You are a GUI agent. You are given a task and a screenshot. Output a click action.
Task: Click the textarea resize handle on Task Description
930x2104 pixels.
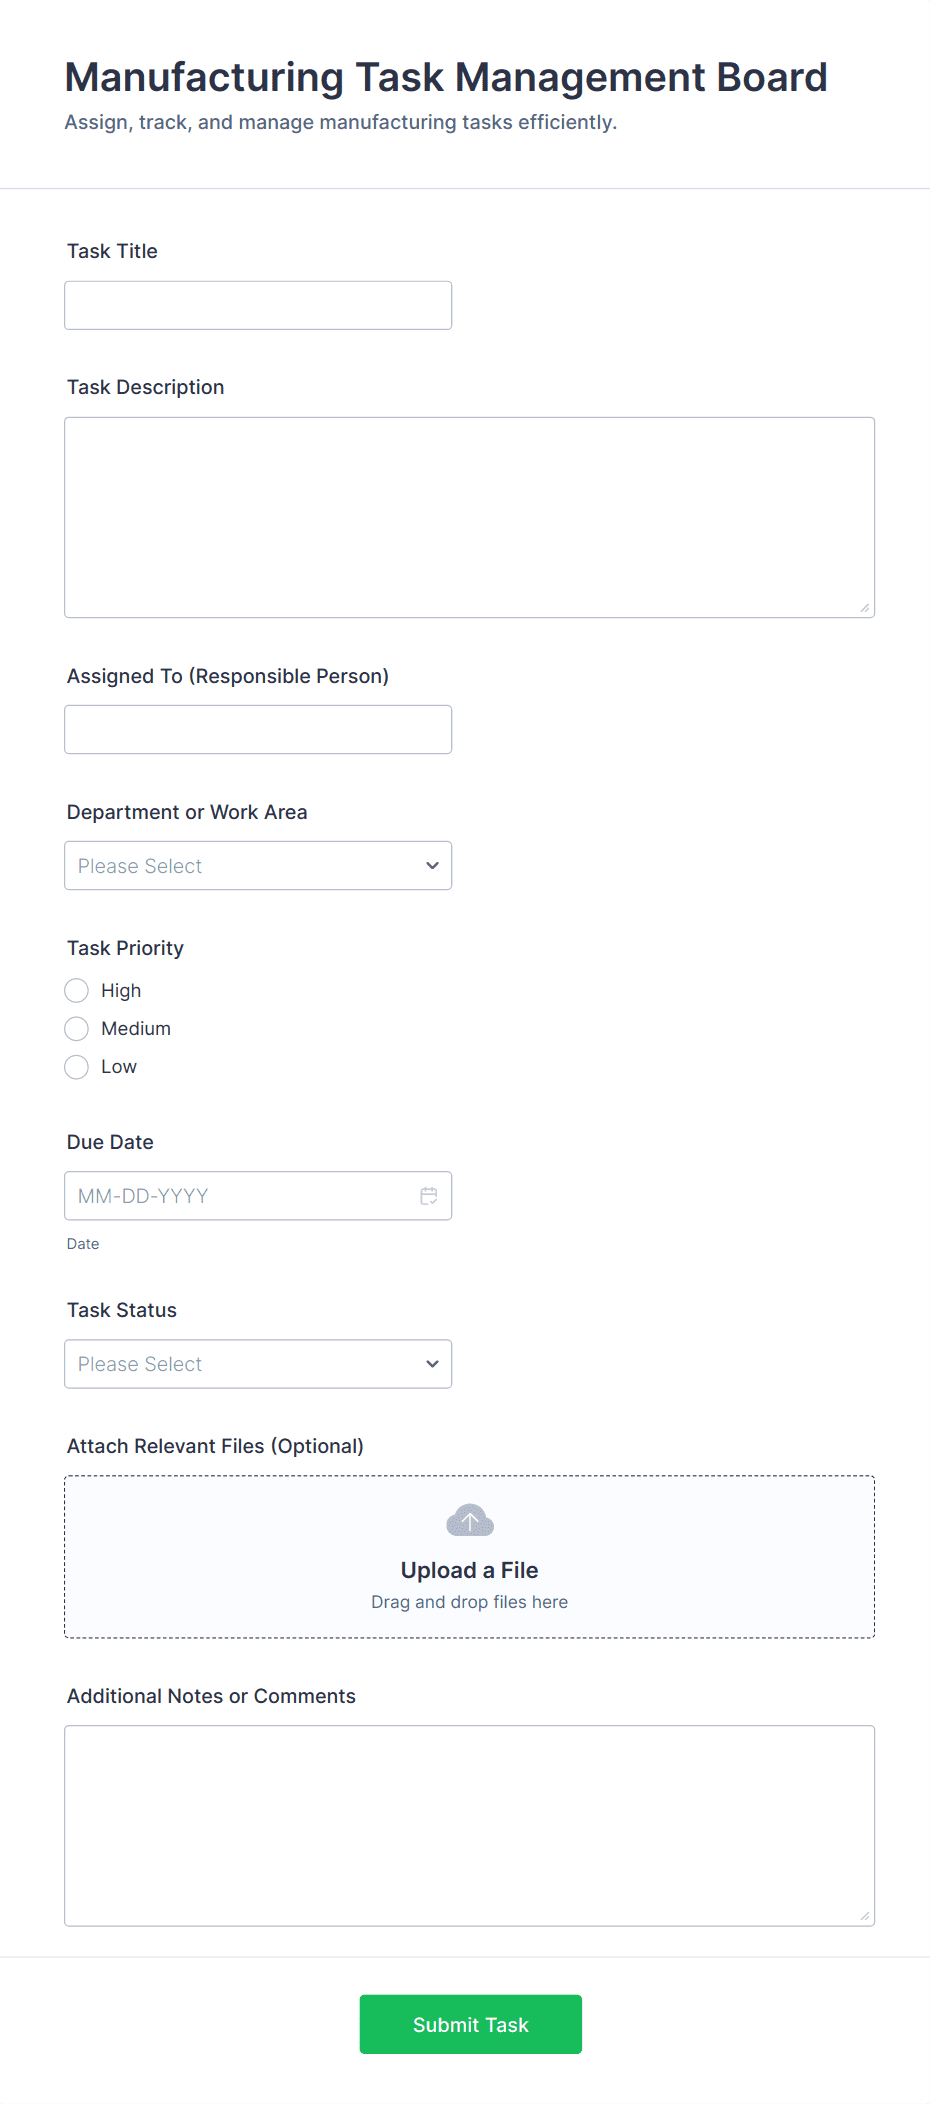click(866, 608)
